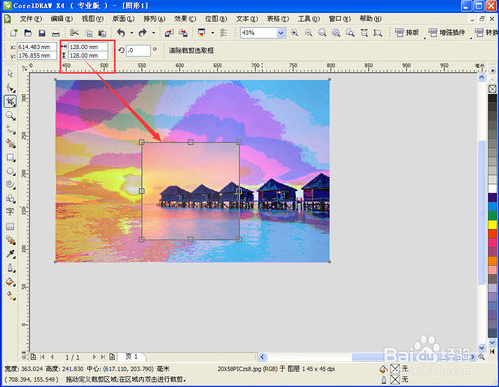Screen dimensions: 499x387
Task: Go to the first page arrow
Action: tap(42, 357)
